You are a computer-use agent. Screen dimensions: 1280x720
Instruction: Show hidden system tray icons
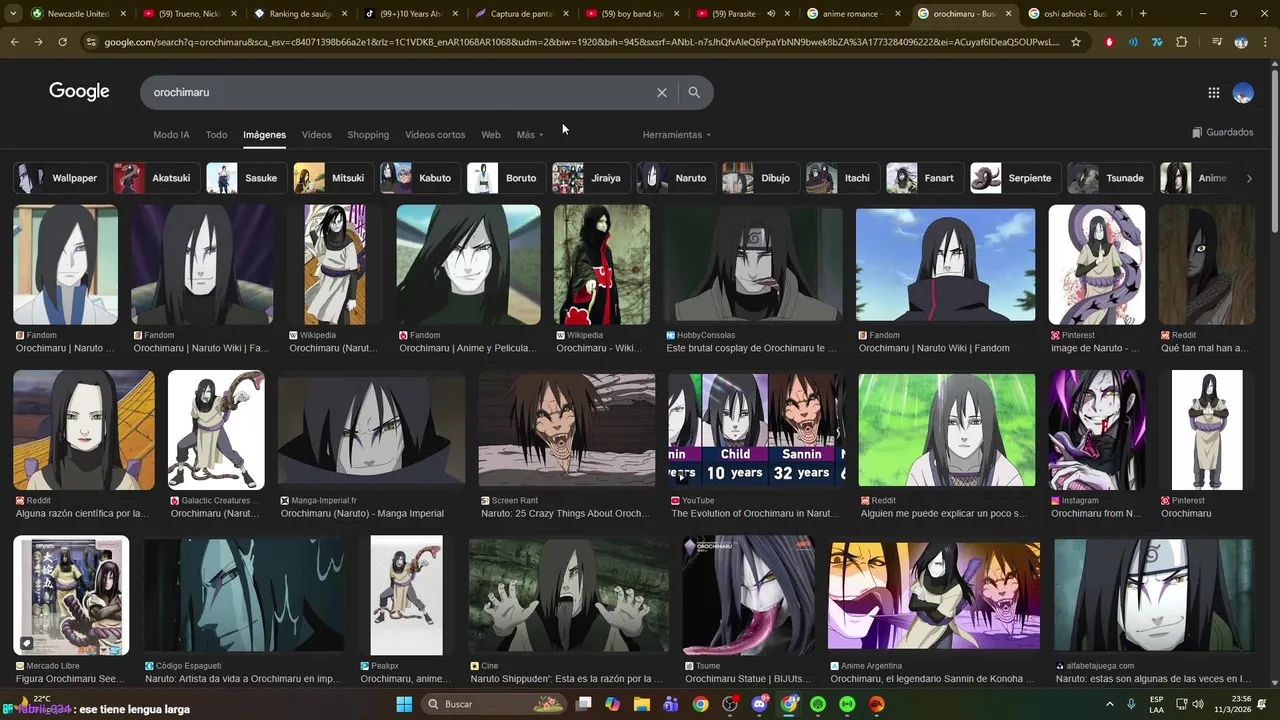1109,704
